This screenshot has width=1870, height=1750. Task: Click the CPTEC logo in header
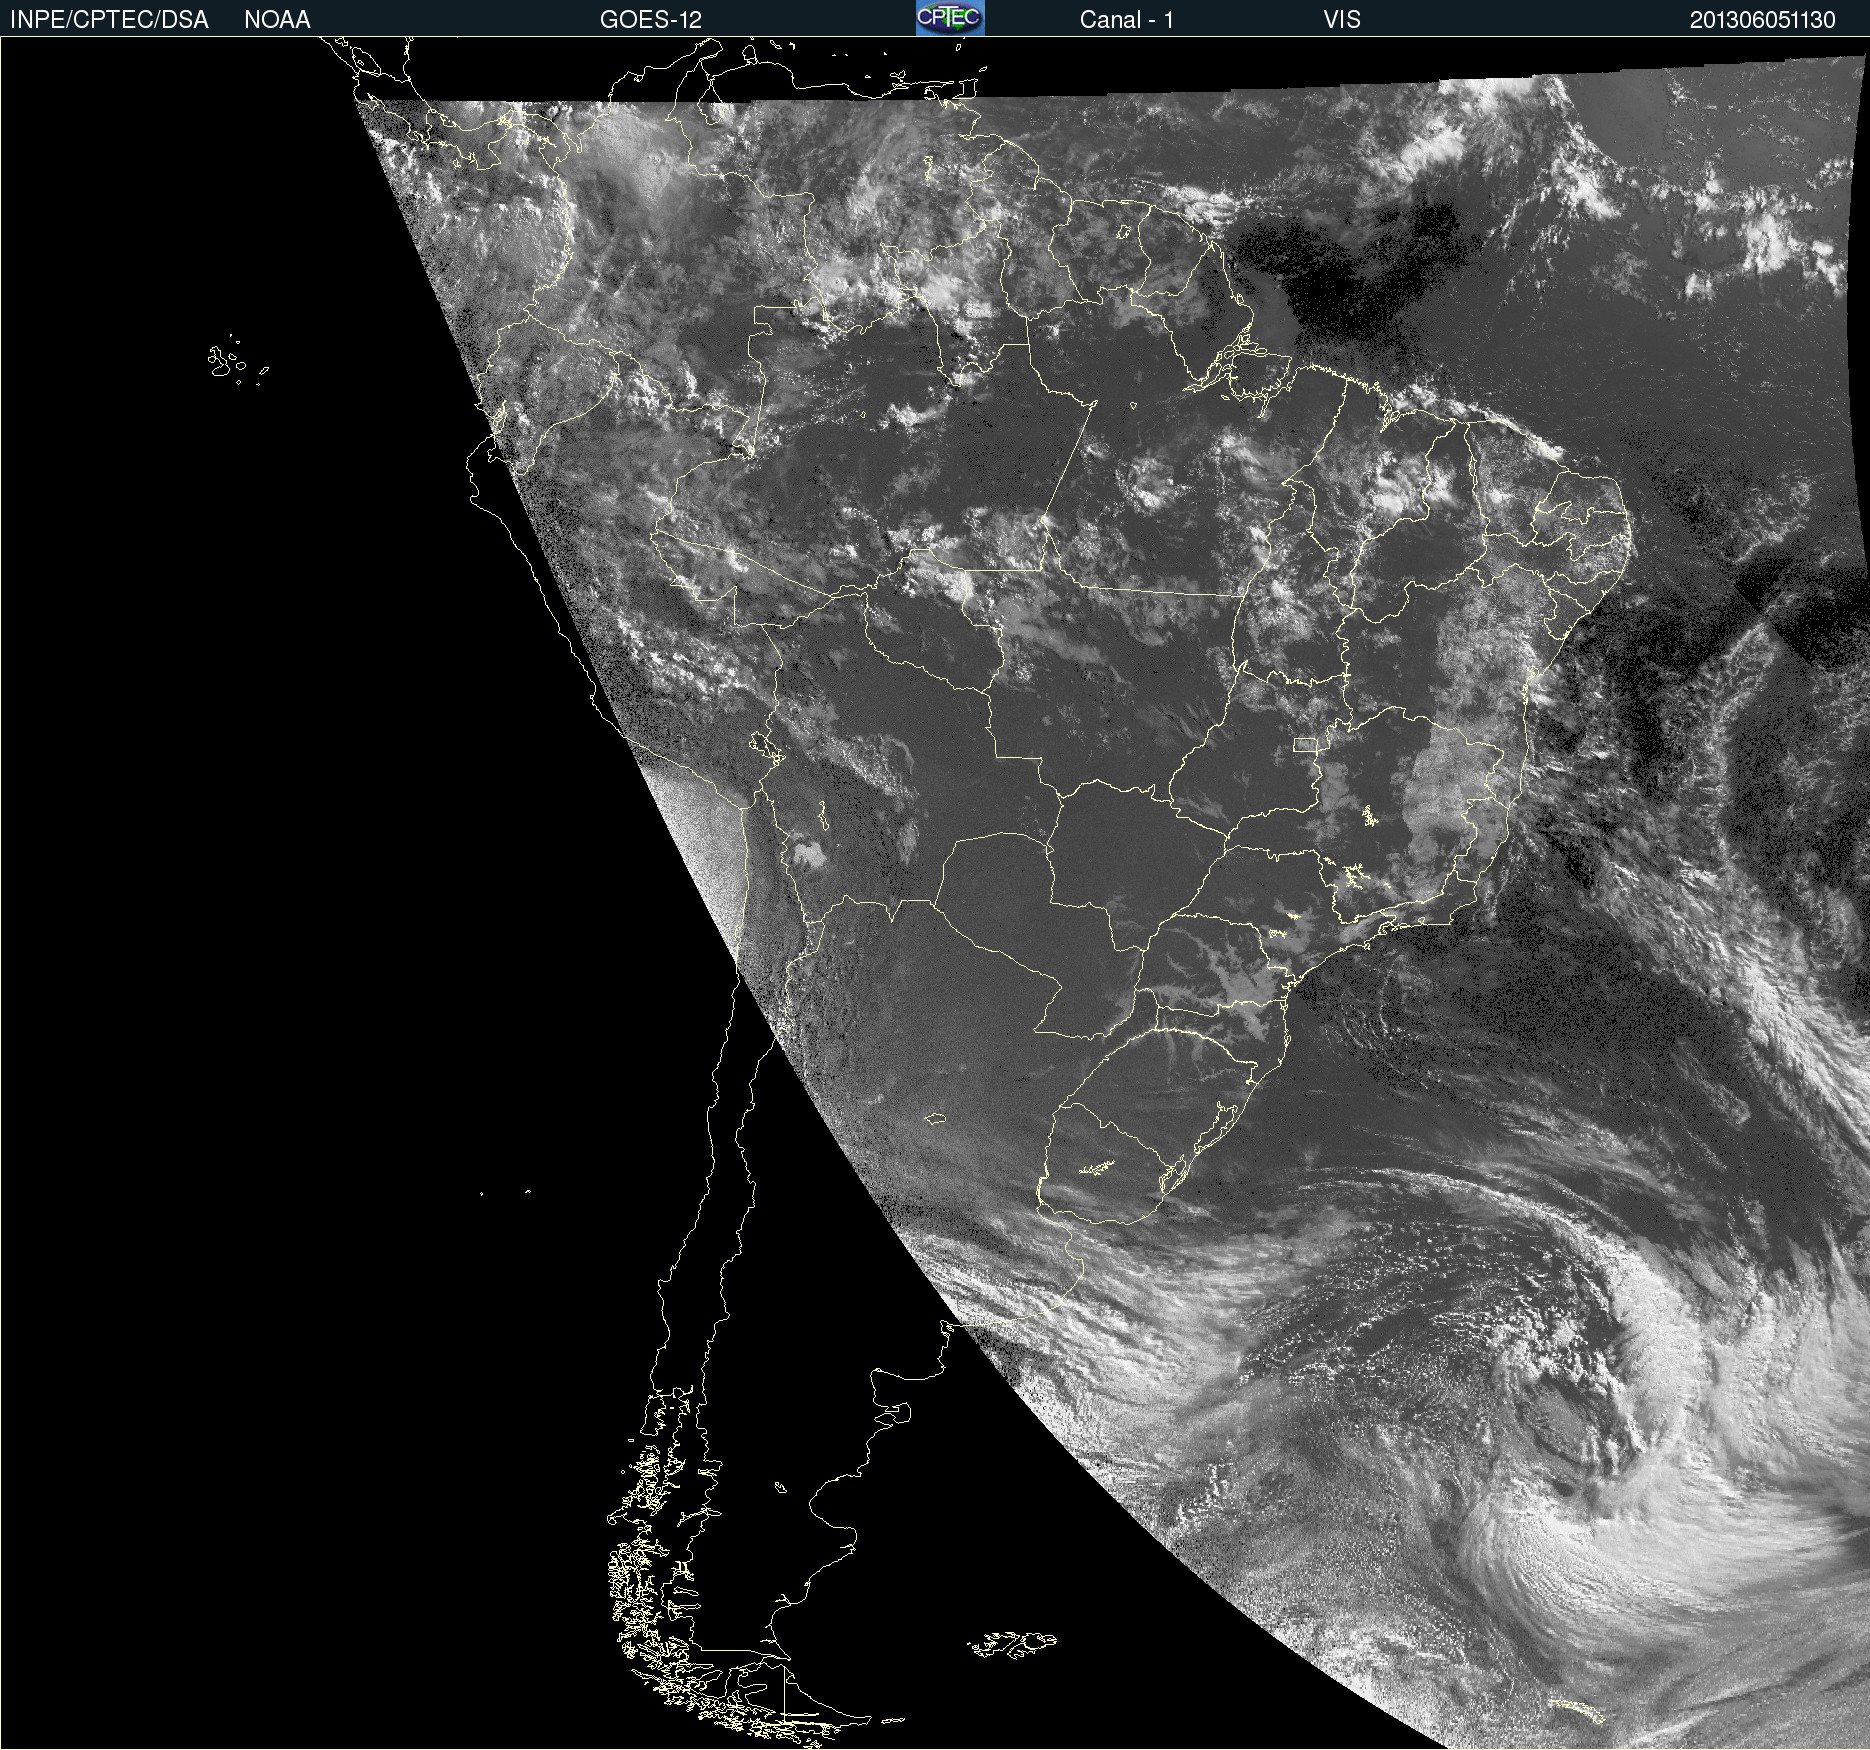coord(950,18)
